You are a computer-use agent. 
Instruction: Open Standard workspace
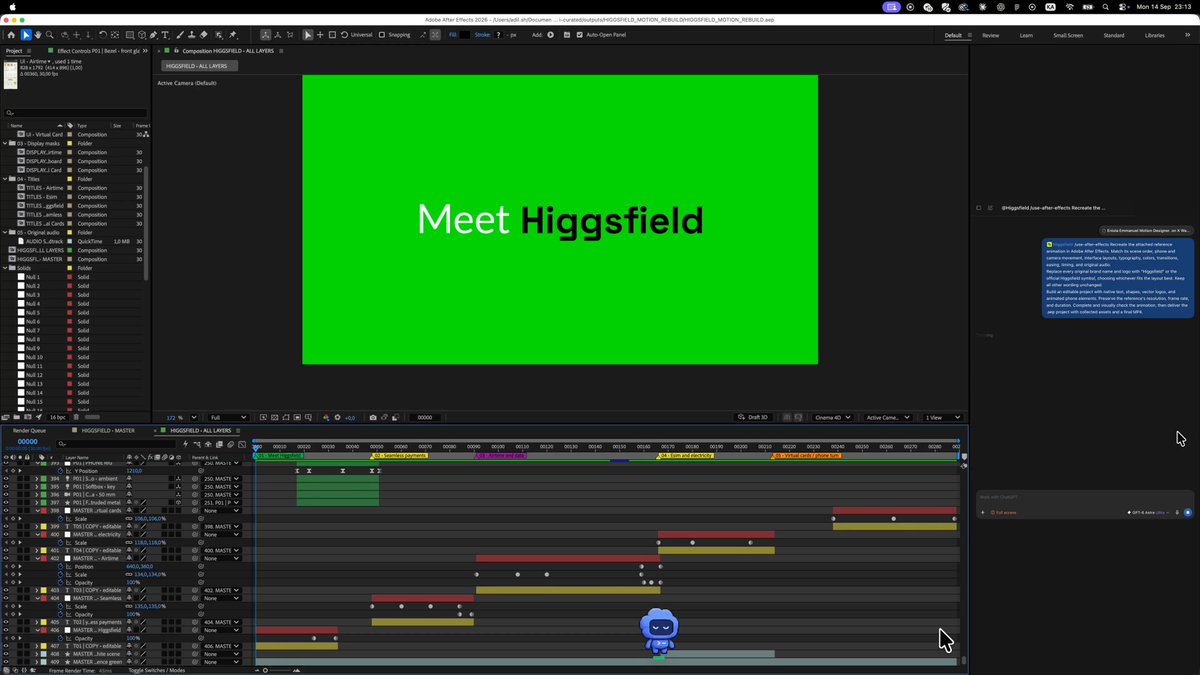coord(1113,35)
